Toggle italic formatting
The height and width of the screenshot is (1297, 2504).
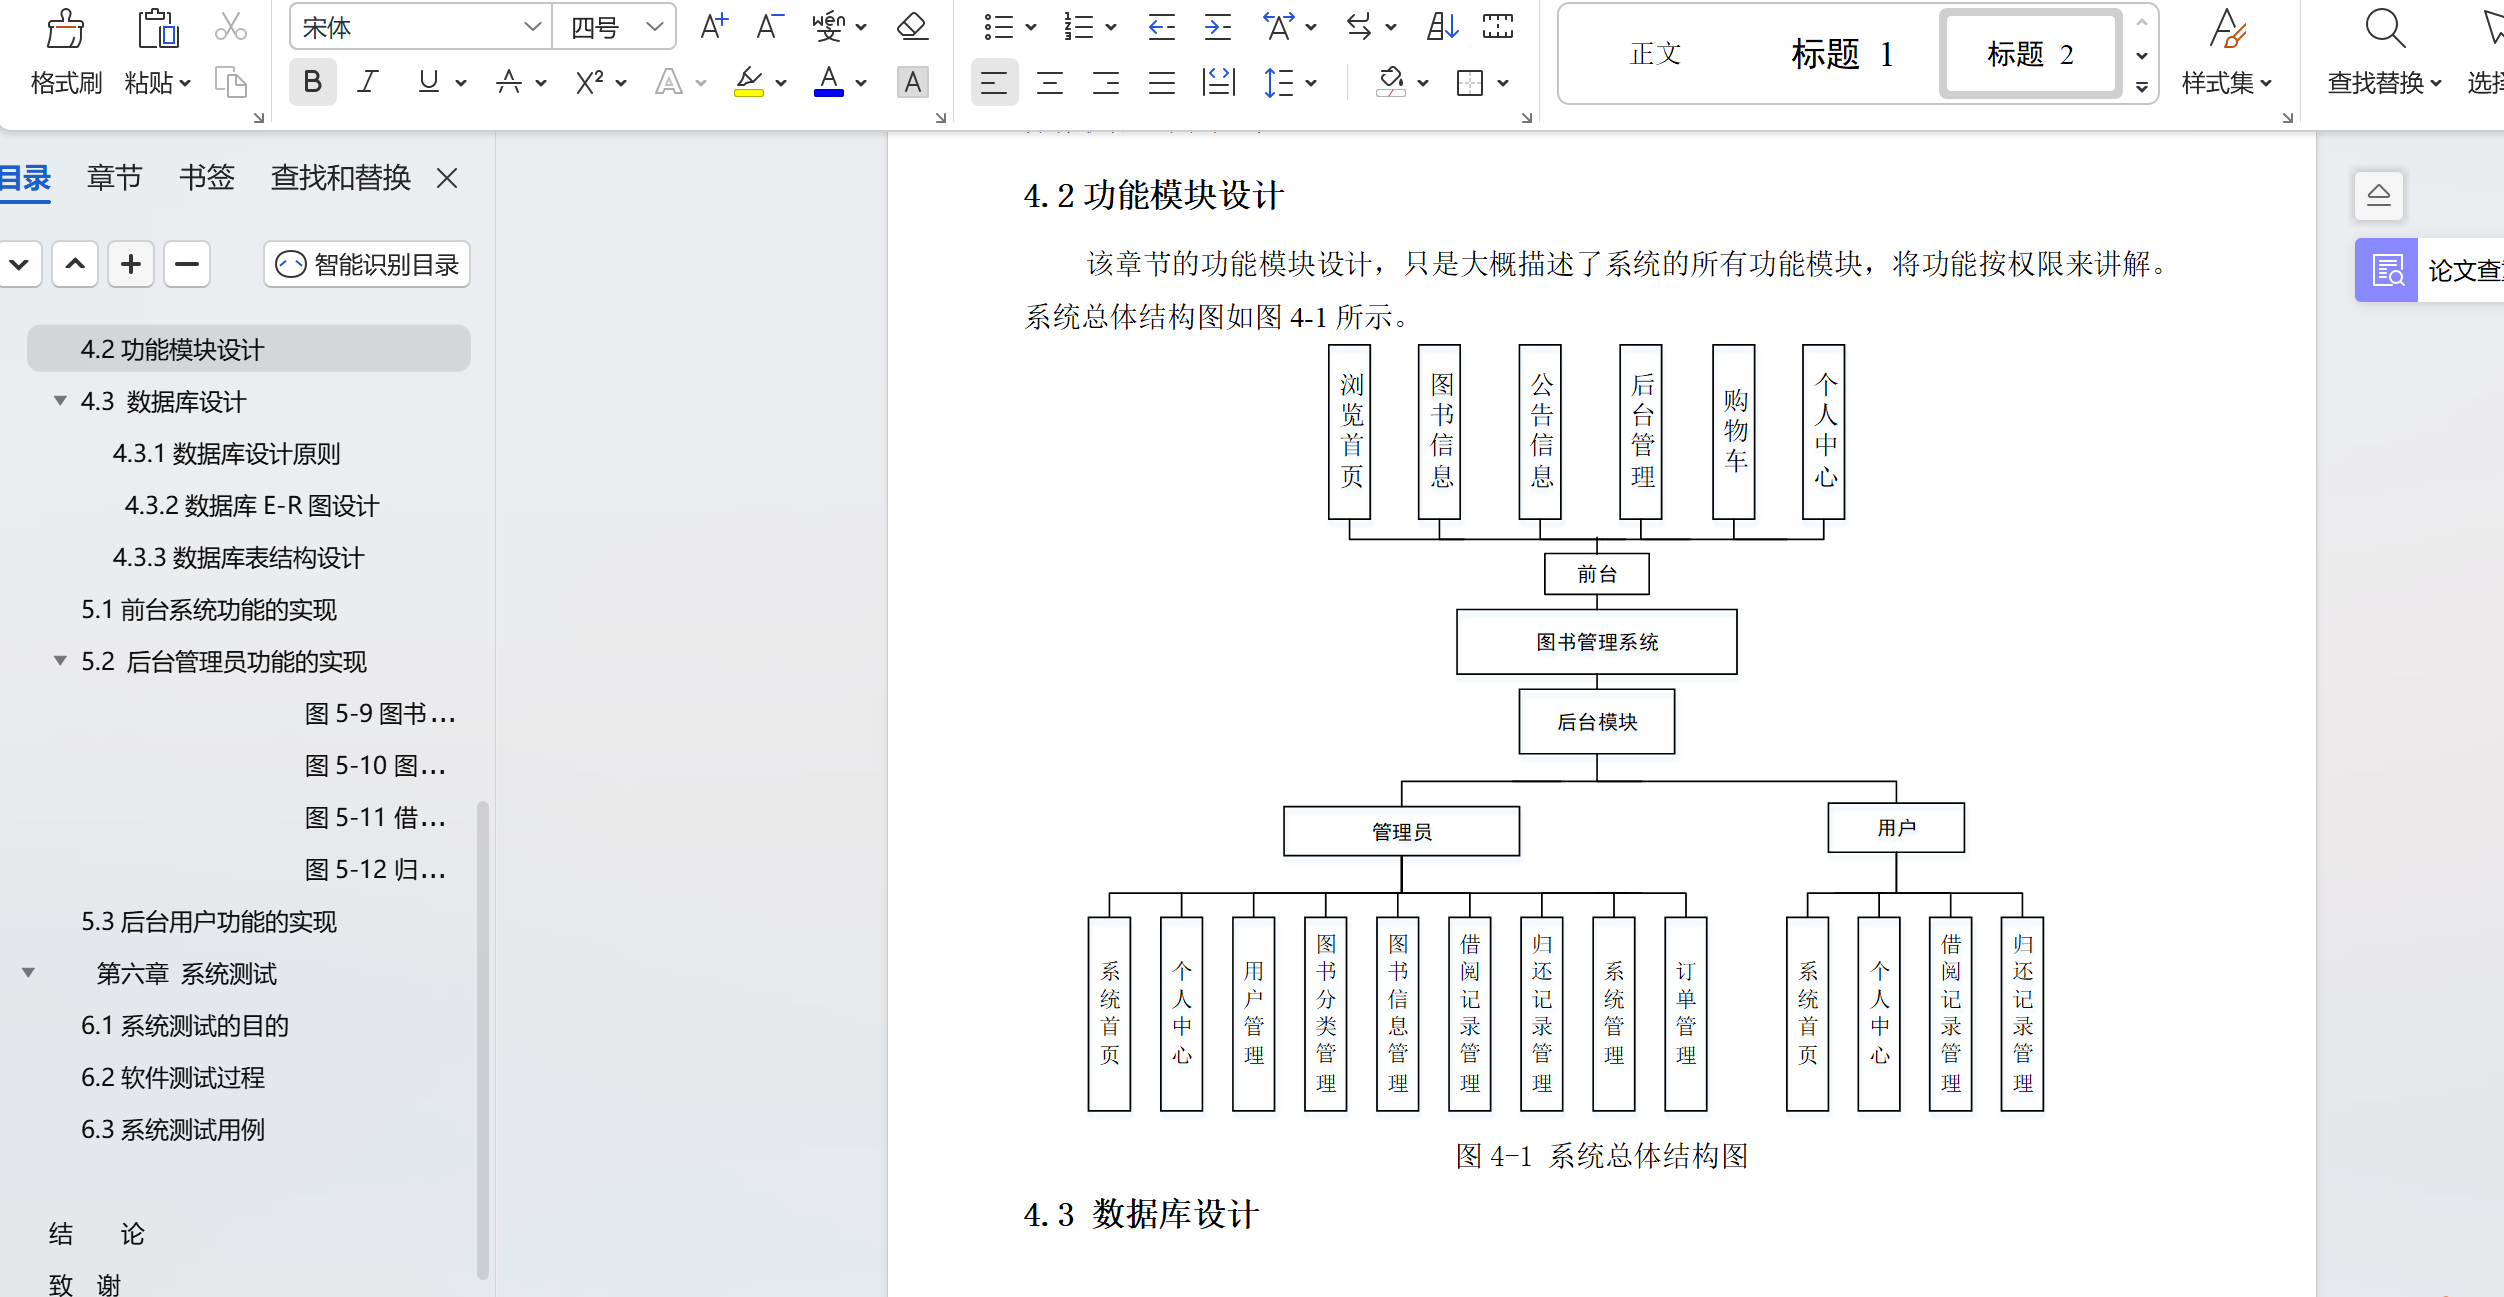point(367,82)
